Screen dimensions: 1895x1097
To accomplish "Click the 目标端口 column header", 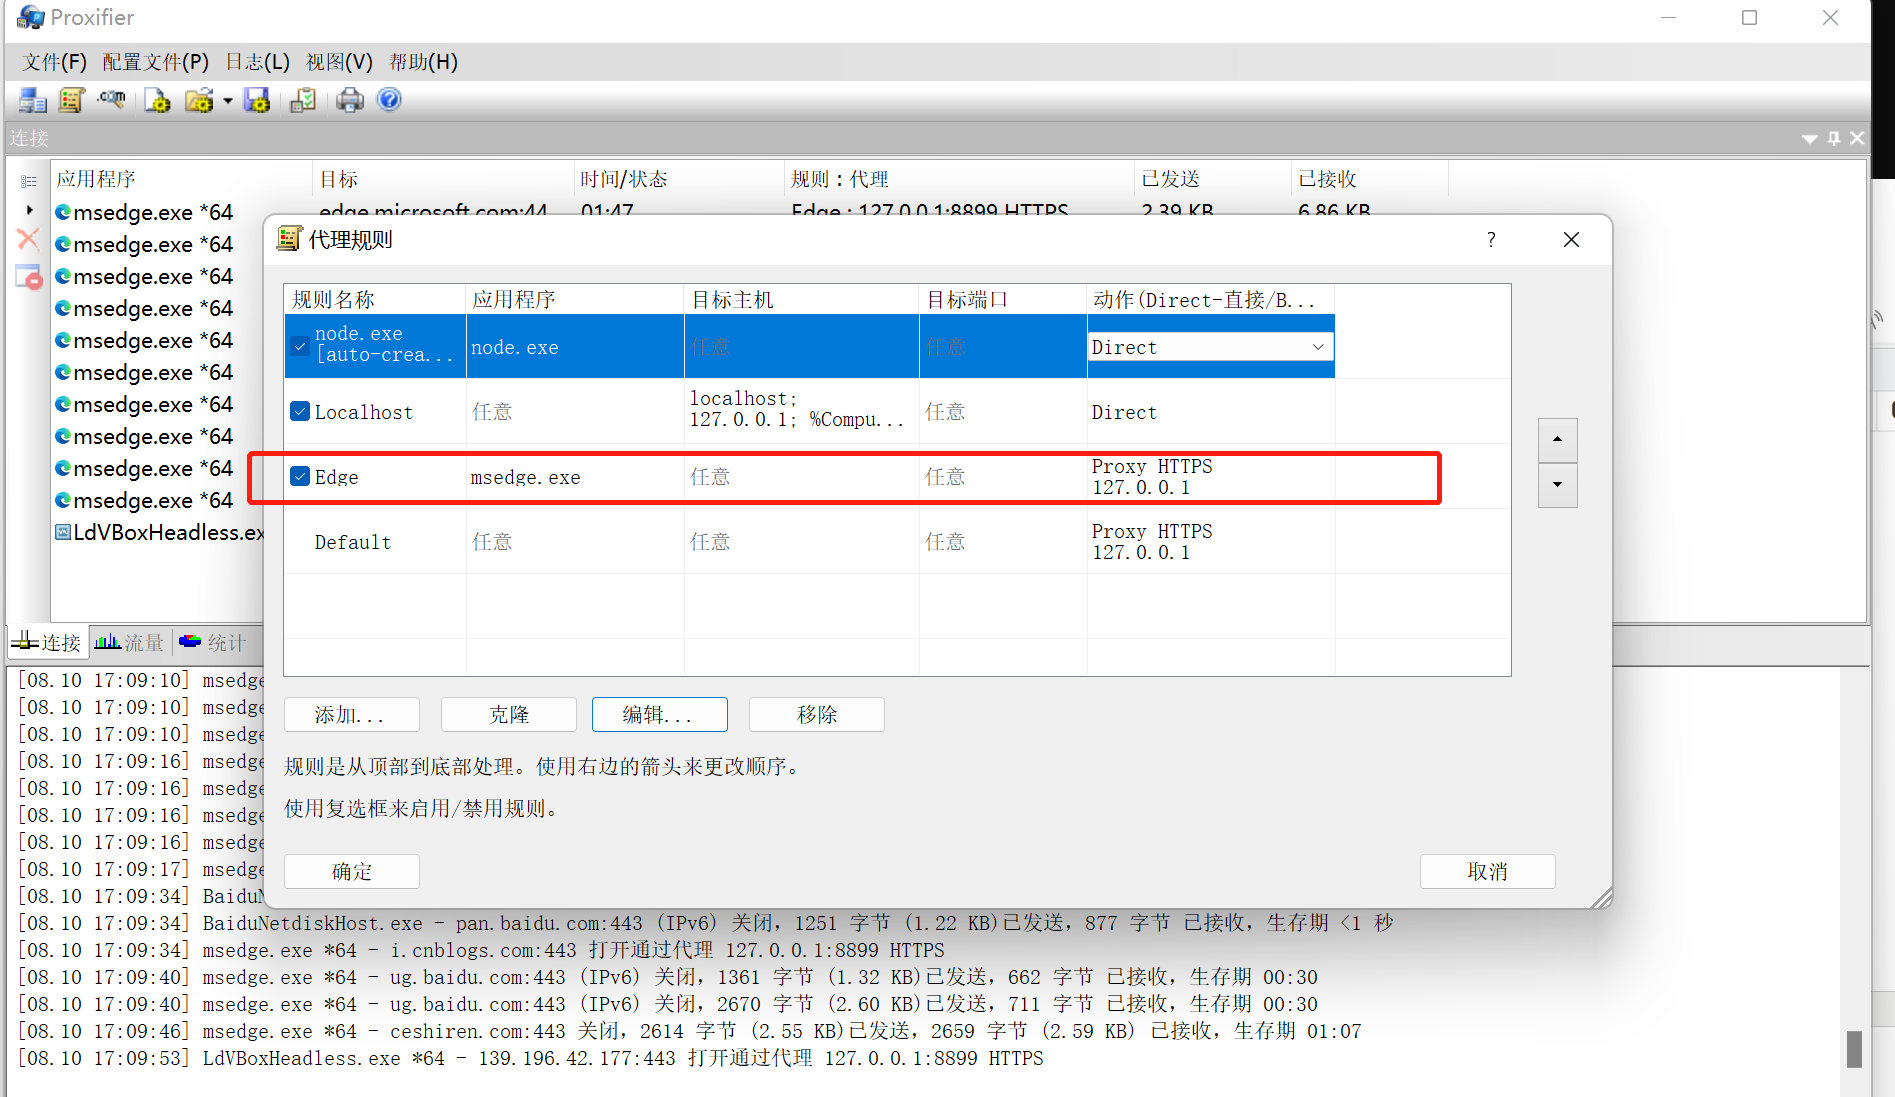I will [x=1003, y=300].
